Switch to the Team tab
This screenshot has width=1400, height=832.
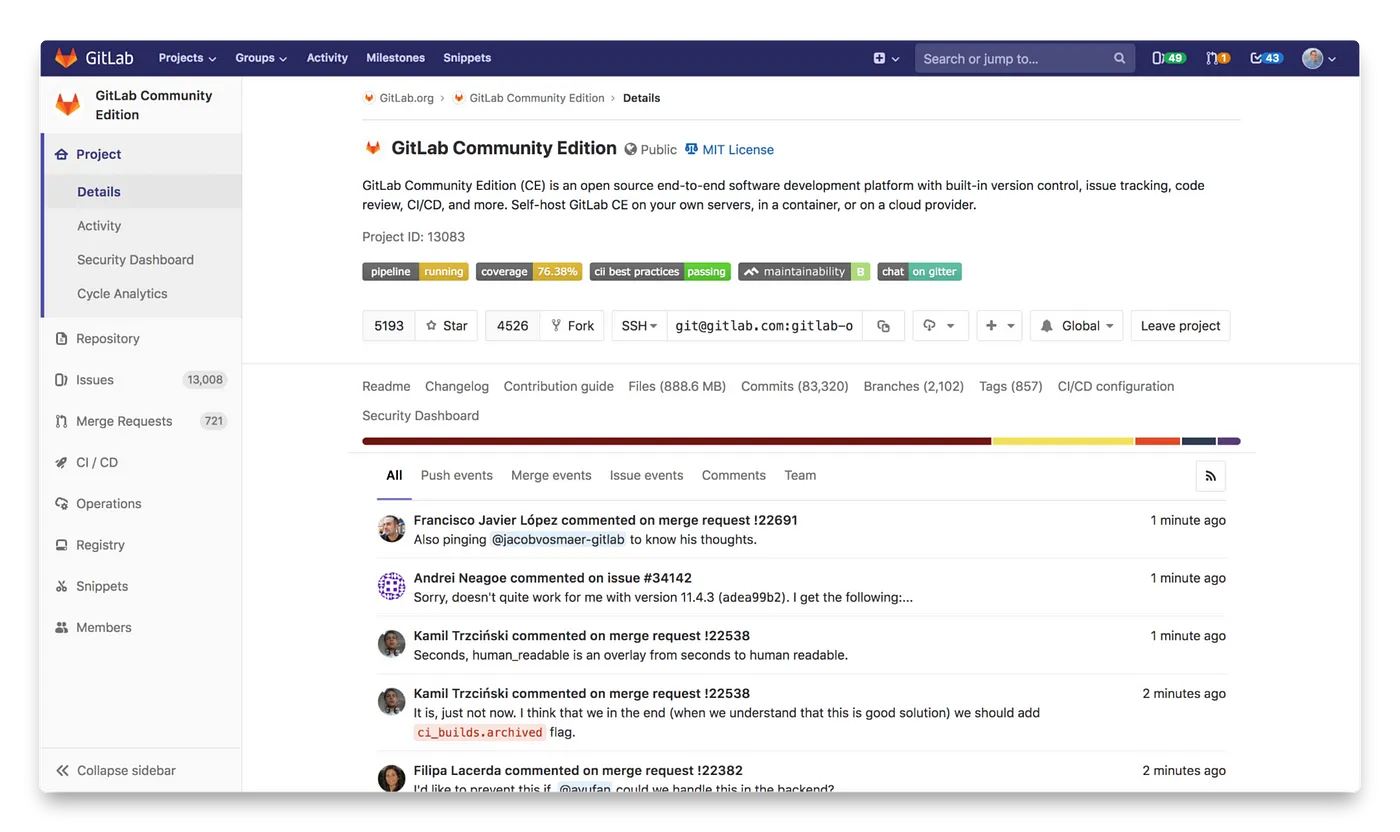click(800, 476)
